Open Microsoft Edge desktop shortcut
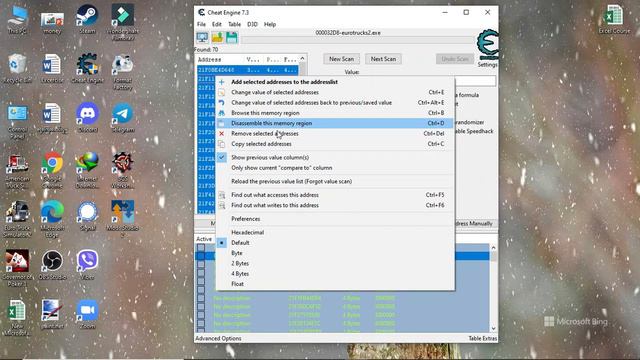The height and width of the screenshot is (360, 640). pyautogui.click(x=52, y=219)
